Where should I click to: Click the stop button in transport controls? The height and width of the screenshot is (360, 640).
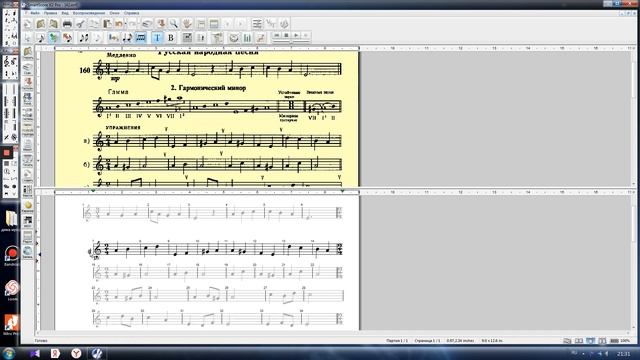point(286,36)
